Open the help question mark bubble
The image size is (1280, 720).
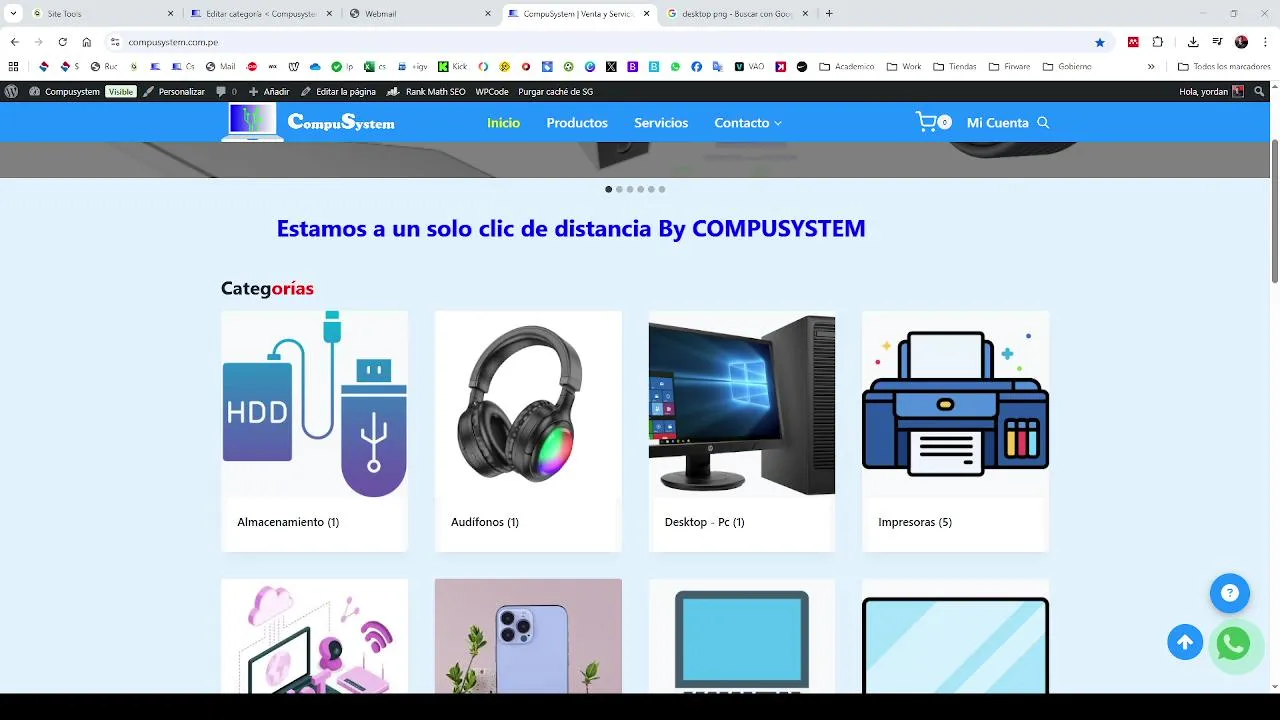tap(1230, 593)
